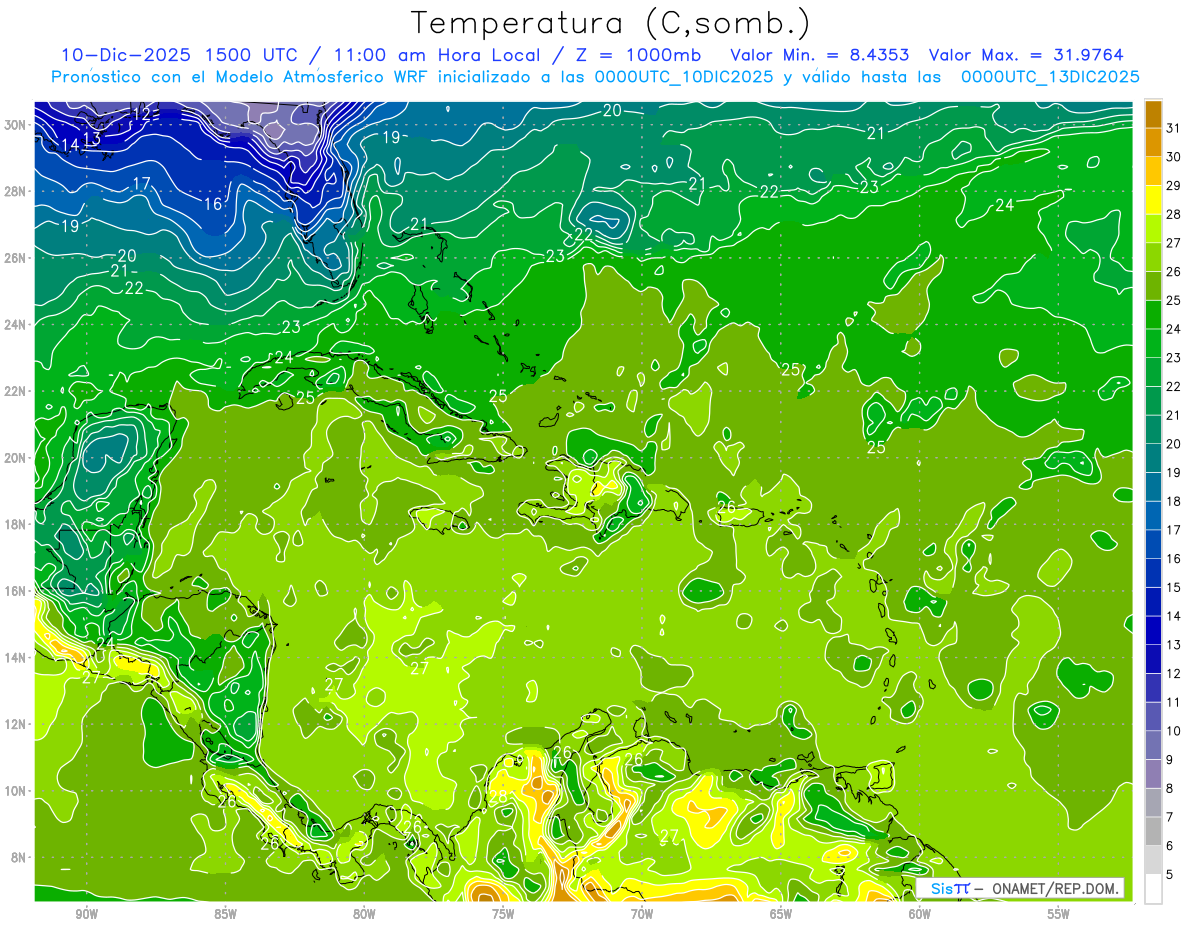This screenshot has height=927, width=1200.
Task: Click the colorbar scale value 13
Action: [x=1174, y=645]
